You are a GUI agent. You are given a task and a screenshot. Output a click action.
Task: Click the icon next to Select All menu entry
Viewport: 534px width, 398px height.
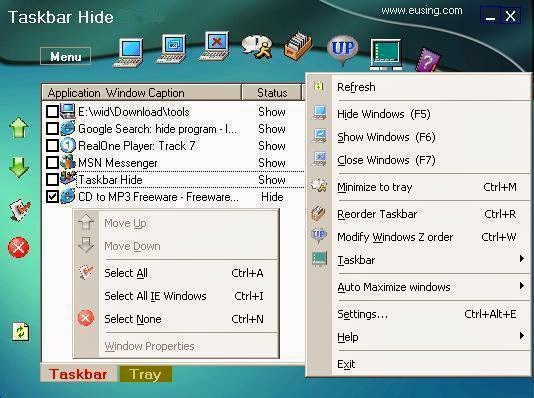[x=86, y=272]
